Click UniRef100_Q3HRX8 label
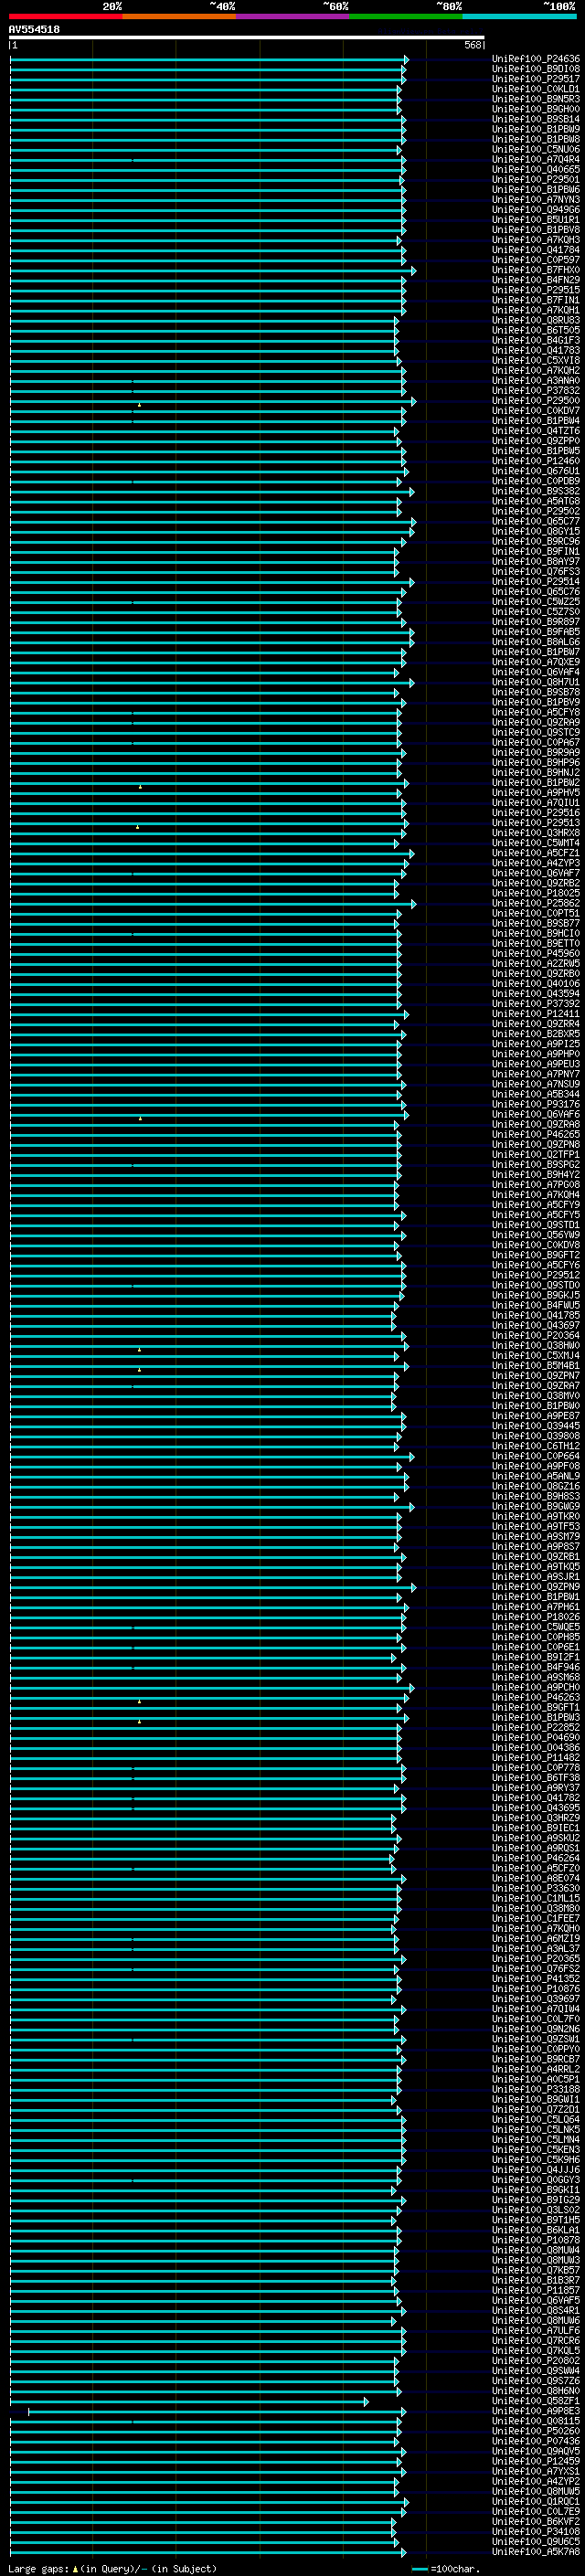This screenshot has height=2576, width=585. (536, 833)
